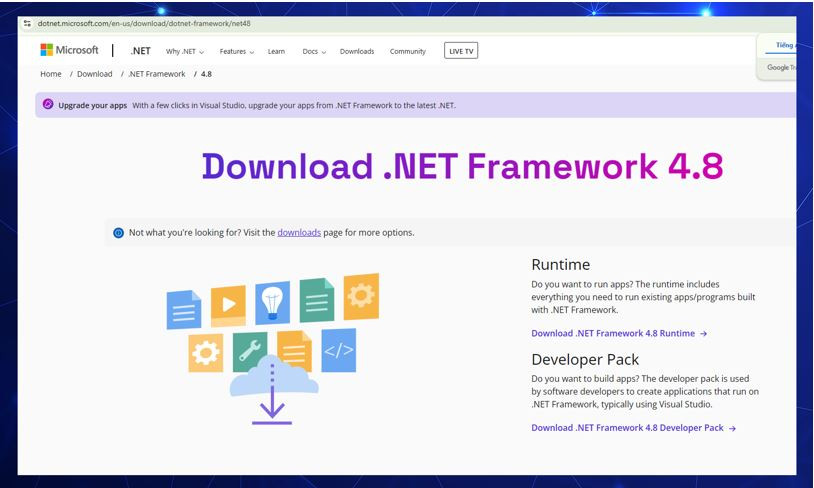Screen dimensions: 814x488
Task: Click the blue info icon beside notice
Action: (118, 233)
